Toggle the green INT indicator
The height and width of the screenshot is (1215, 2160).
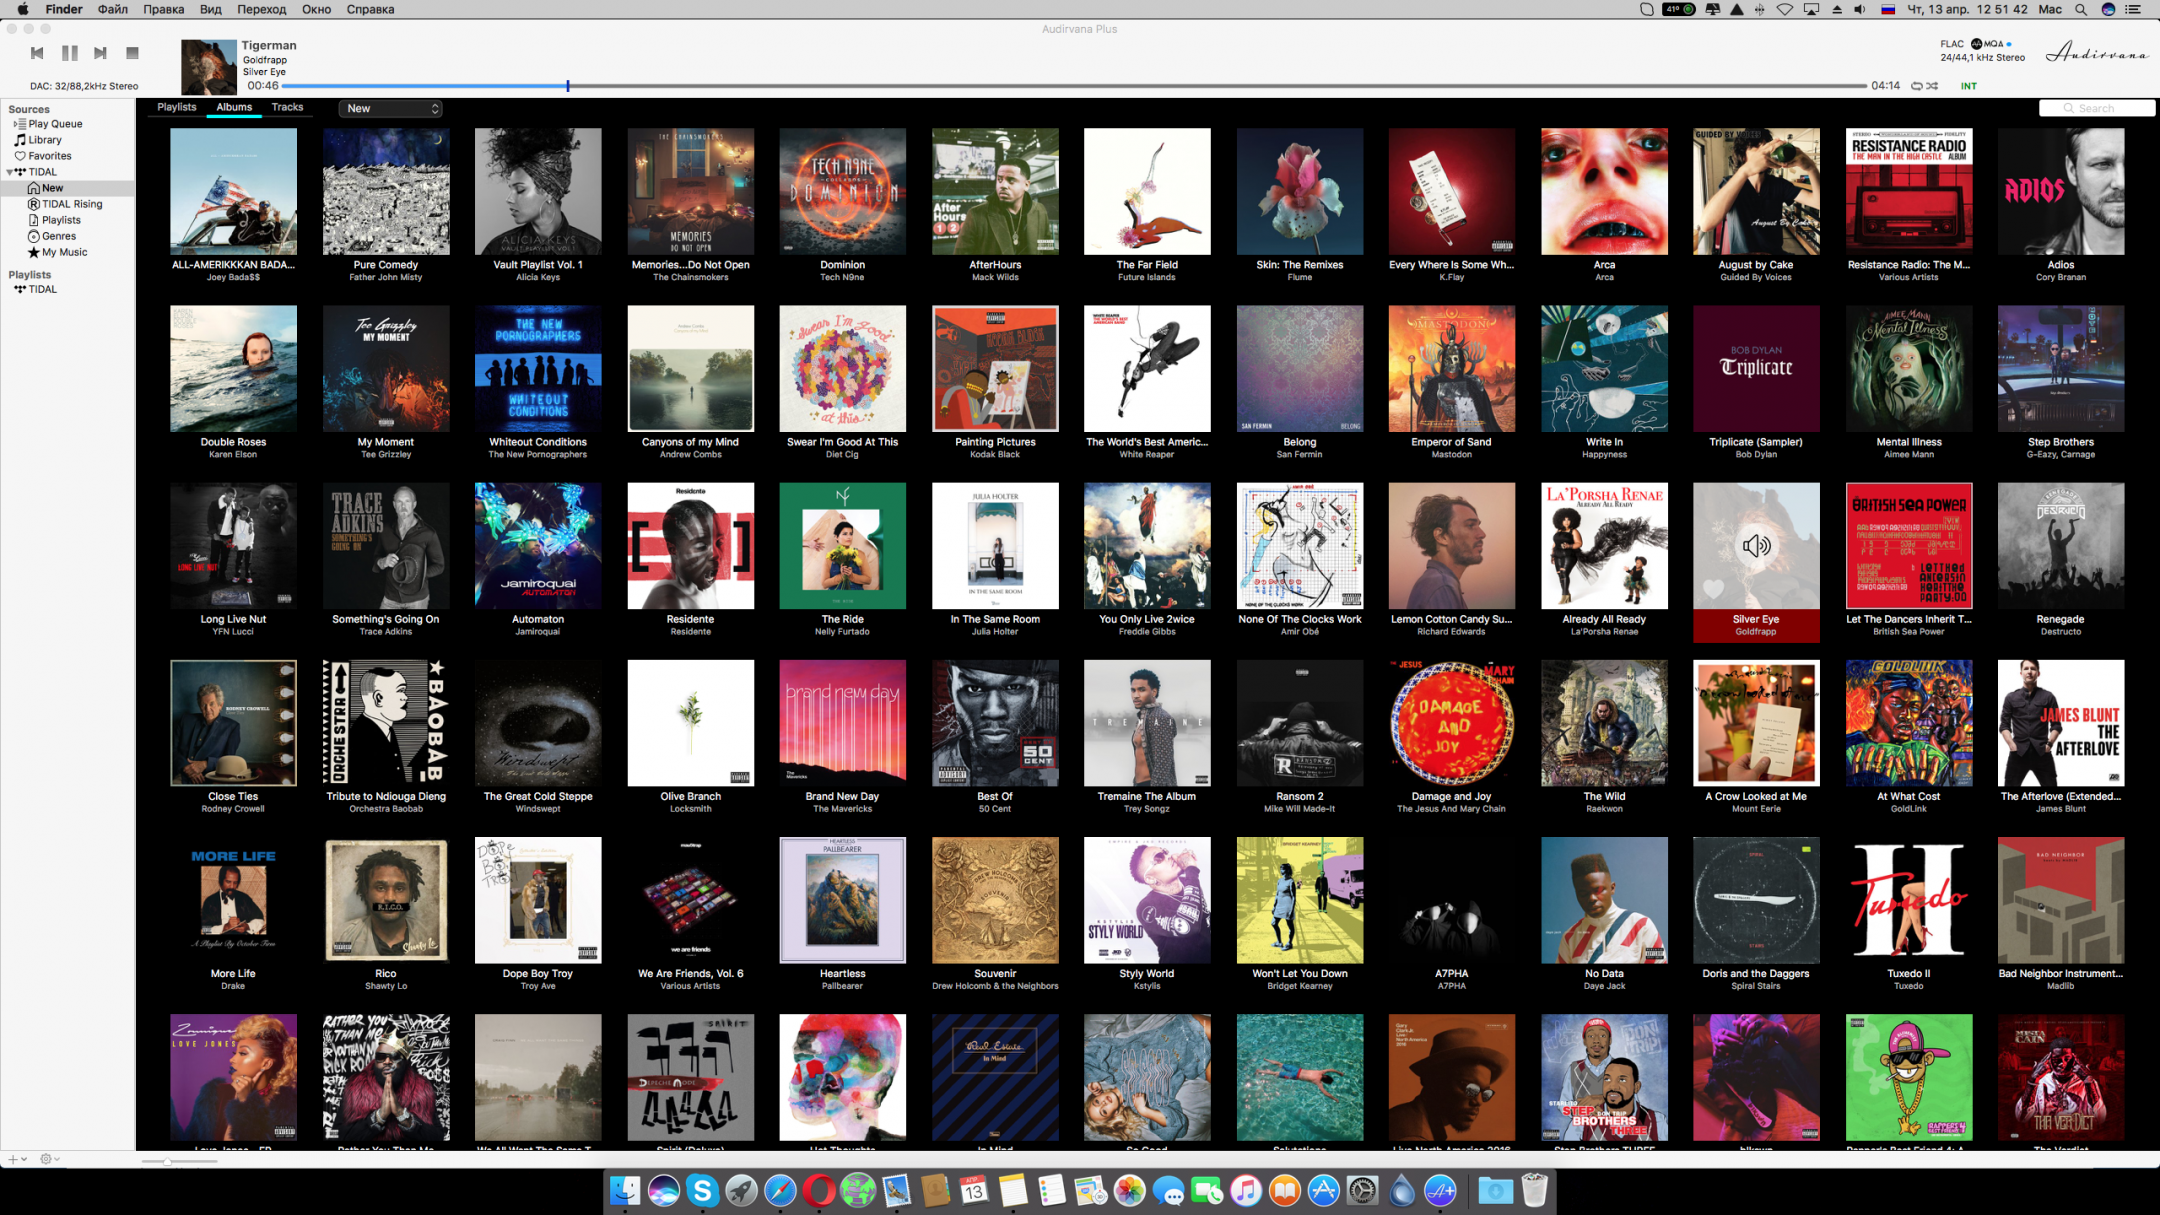(1968, 86)
